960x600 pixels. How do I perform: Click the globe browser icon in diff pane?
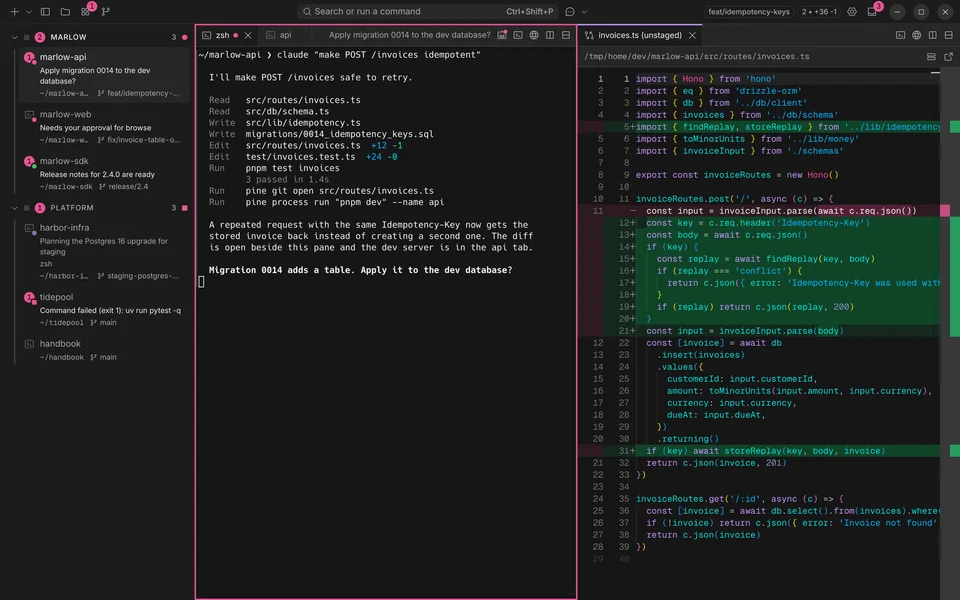click(x=917, y=36)
